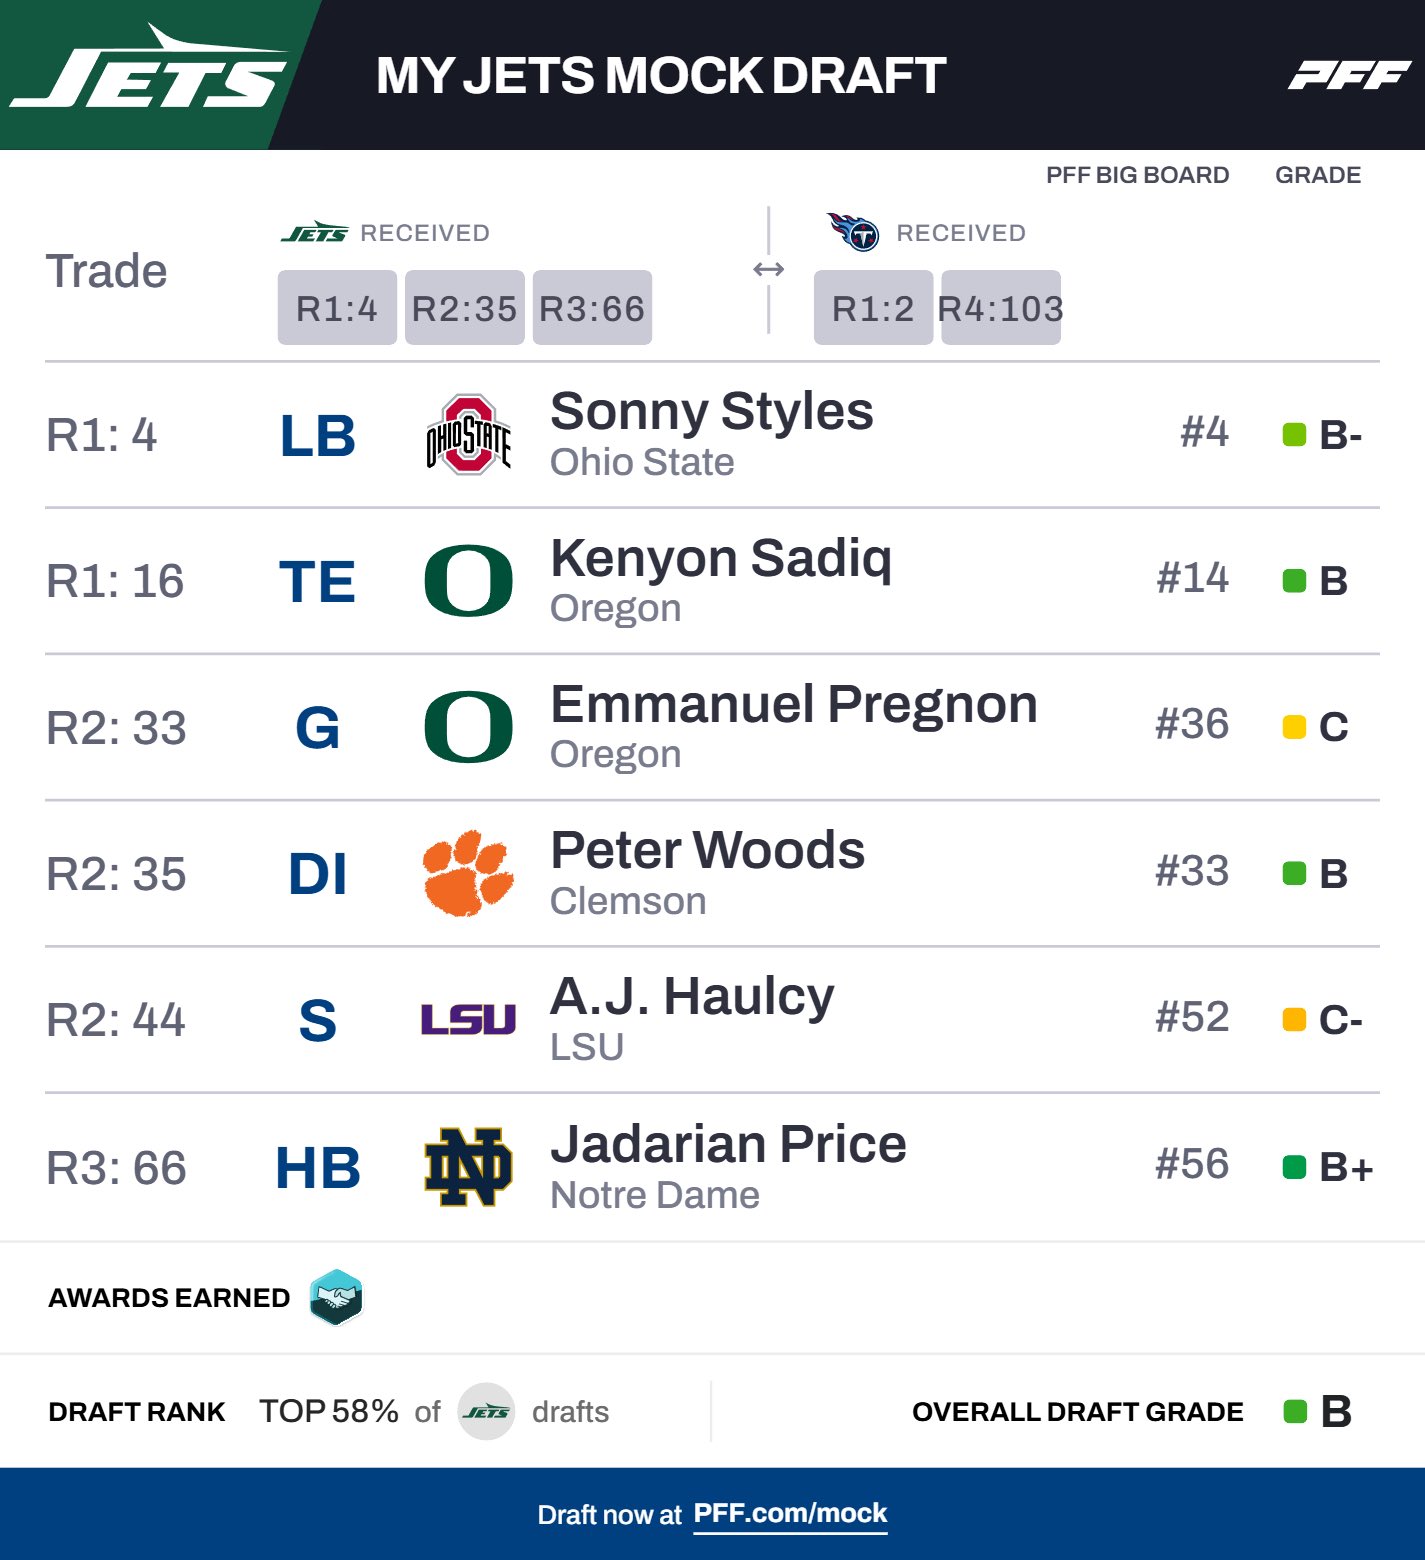Click the LSU team logo
Viewport: 1425px width, 1560px height.
468,1019
